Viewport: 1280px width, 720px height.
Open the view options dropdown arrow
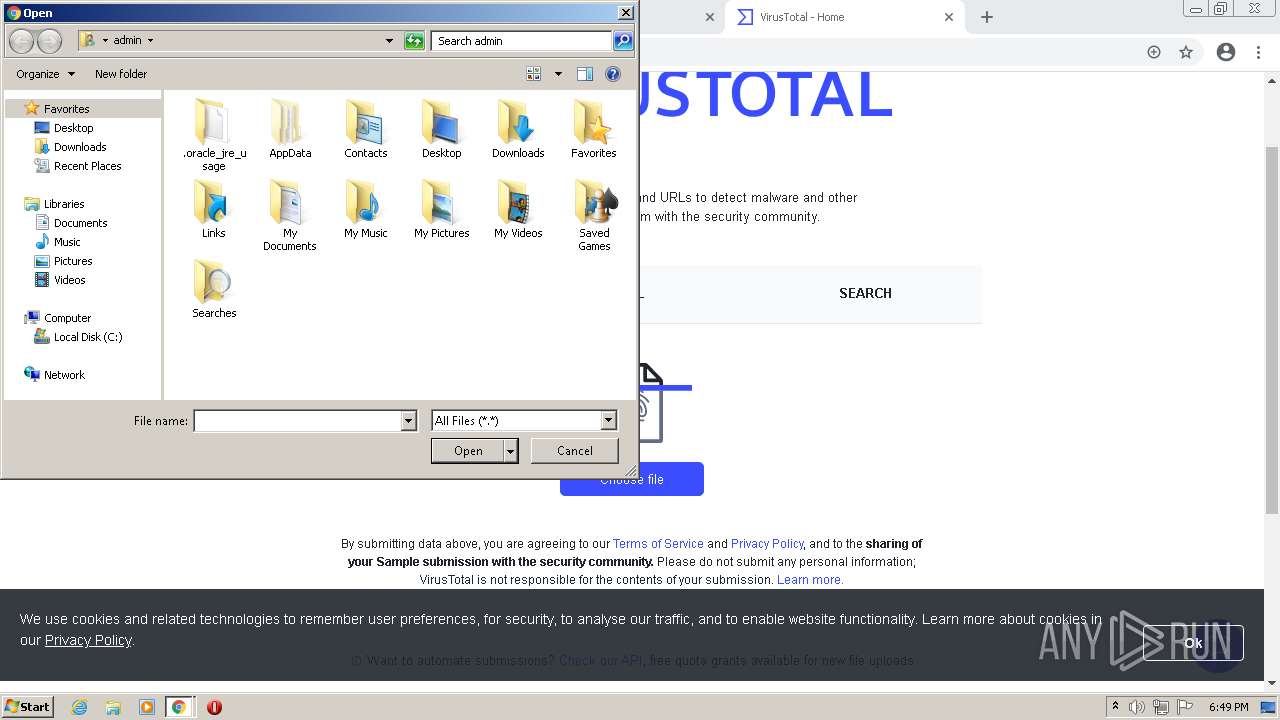pos(558,74)
